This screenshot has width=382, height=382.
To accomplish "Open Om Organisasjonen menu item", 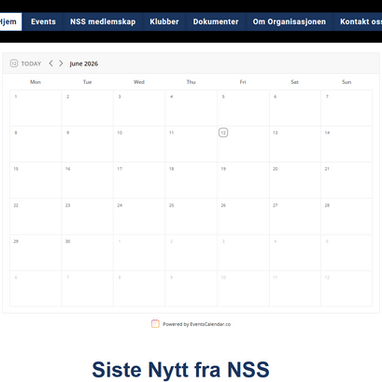I will (289, 22).
